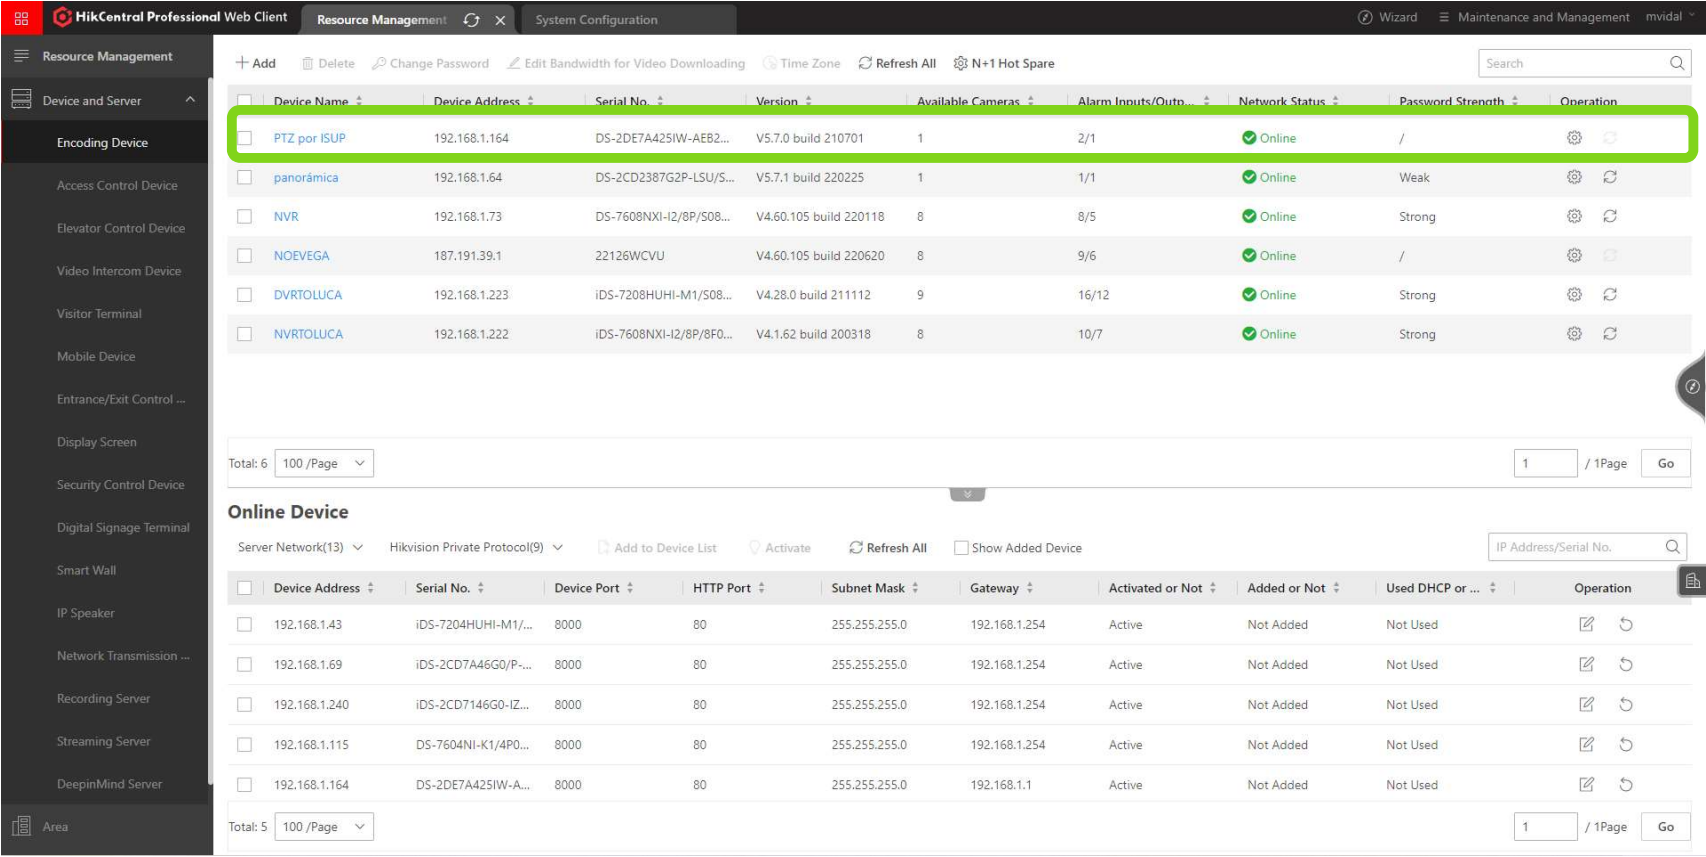Click Add button in toolbar
The image size is (1706, 857).
click(x=256, y=63)
